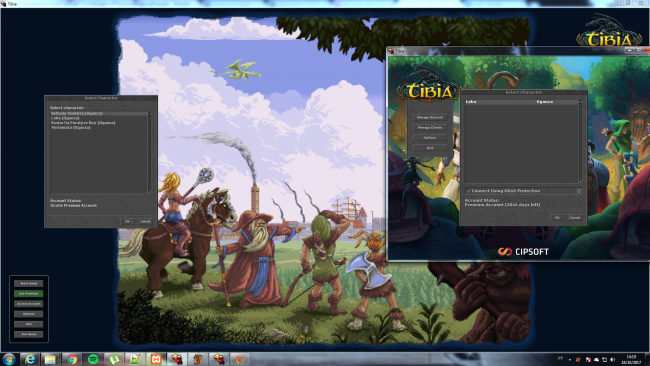The width and height of the screenshot is (650, 366).
Task: Open the Spotify taskbar icon
Action: (93, 359)
